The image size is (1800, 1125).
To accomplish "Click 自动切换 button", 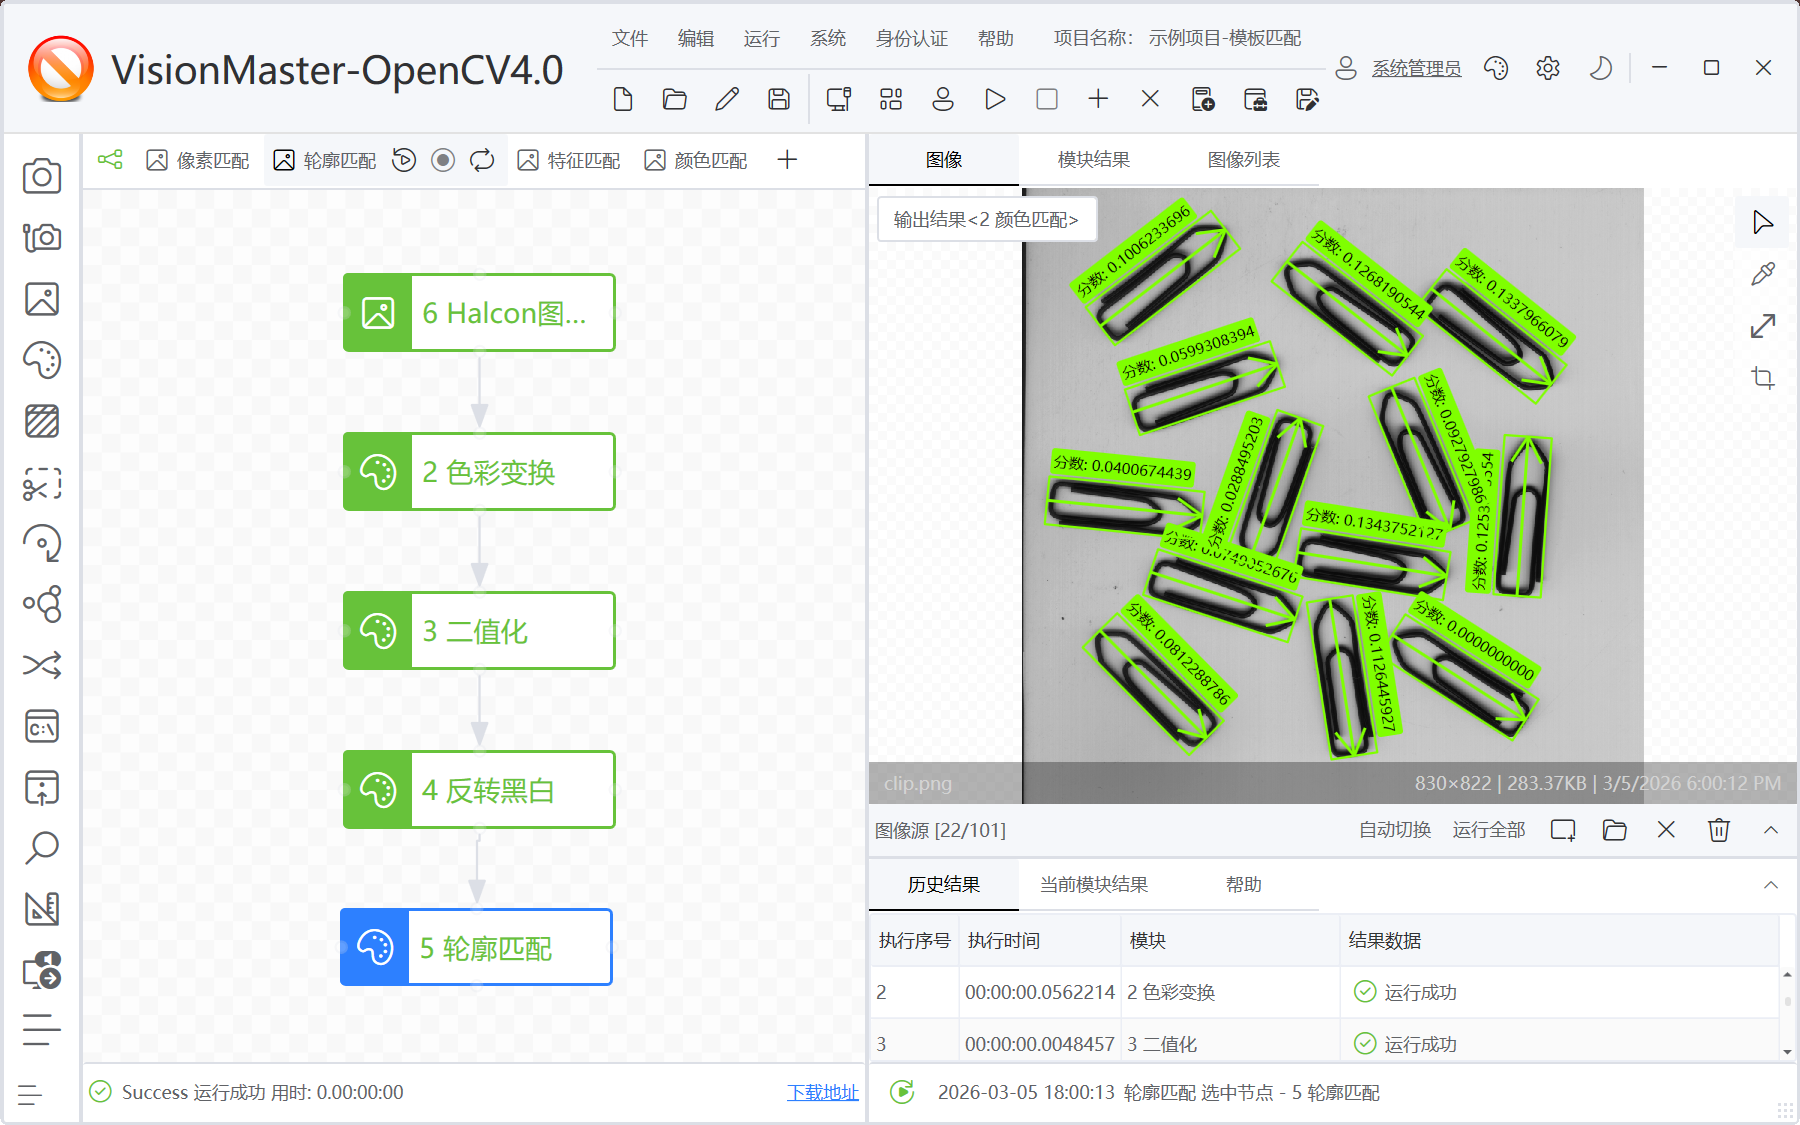I will coord(1395,830).
